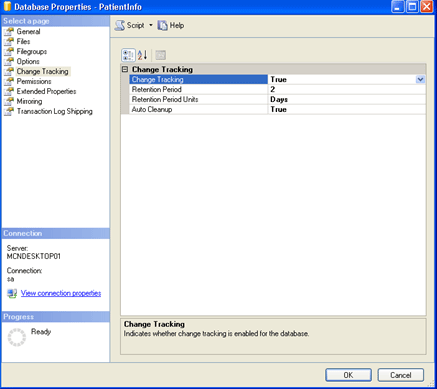Image resolution: width=437 pixels, height=389 pixels.
Task: Click the Change Tracking page icon
Action: point(9,72)
